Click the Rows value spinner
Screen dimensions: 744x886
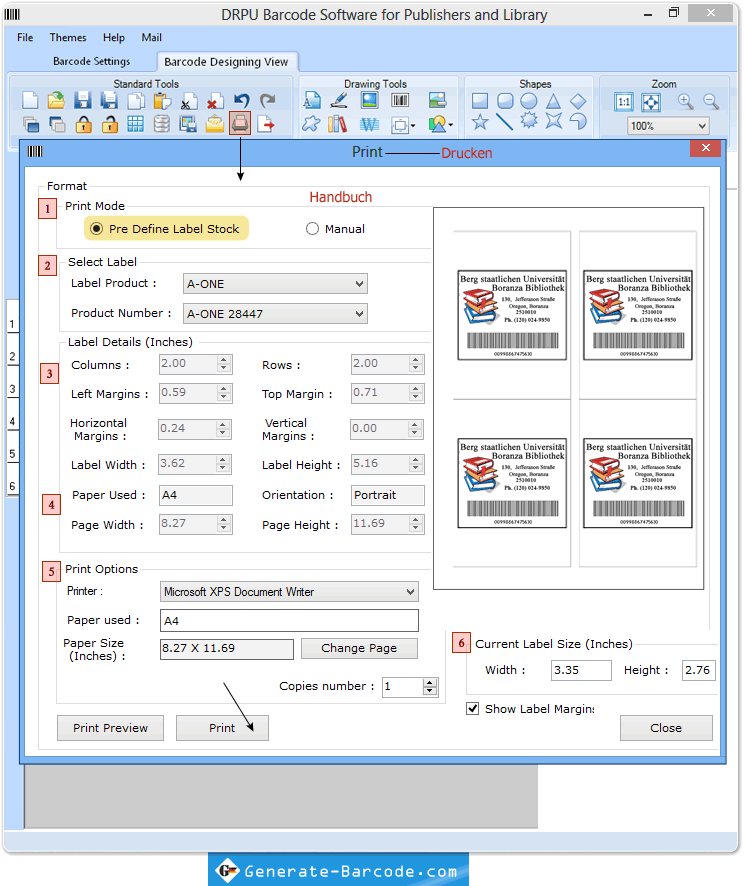[416, 364]
